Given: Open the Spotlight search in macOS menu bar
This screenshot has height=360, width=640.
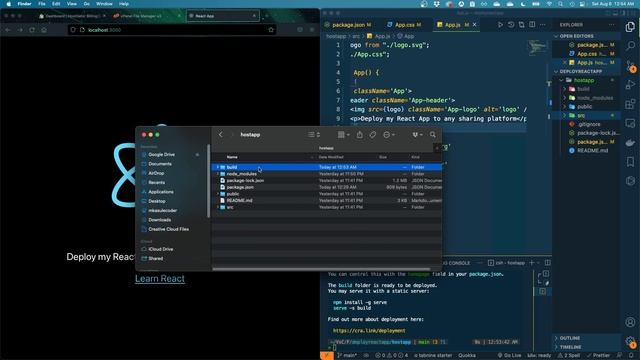Looking at the screenshot, I should pos(560,4).
